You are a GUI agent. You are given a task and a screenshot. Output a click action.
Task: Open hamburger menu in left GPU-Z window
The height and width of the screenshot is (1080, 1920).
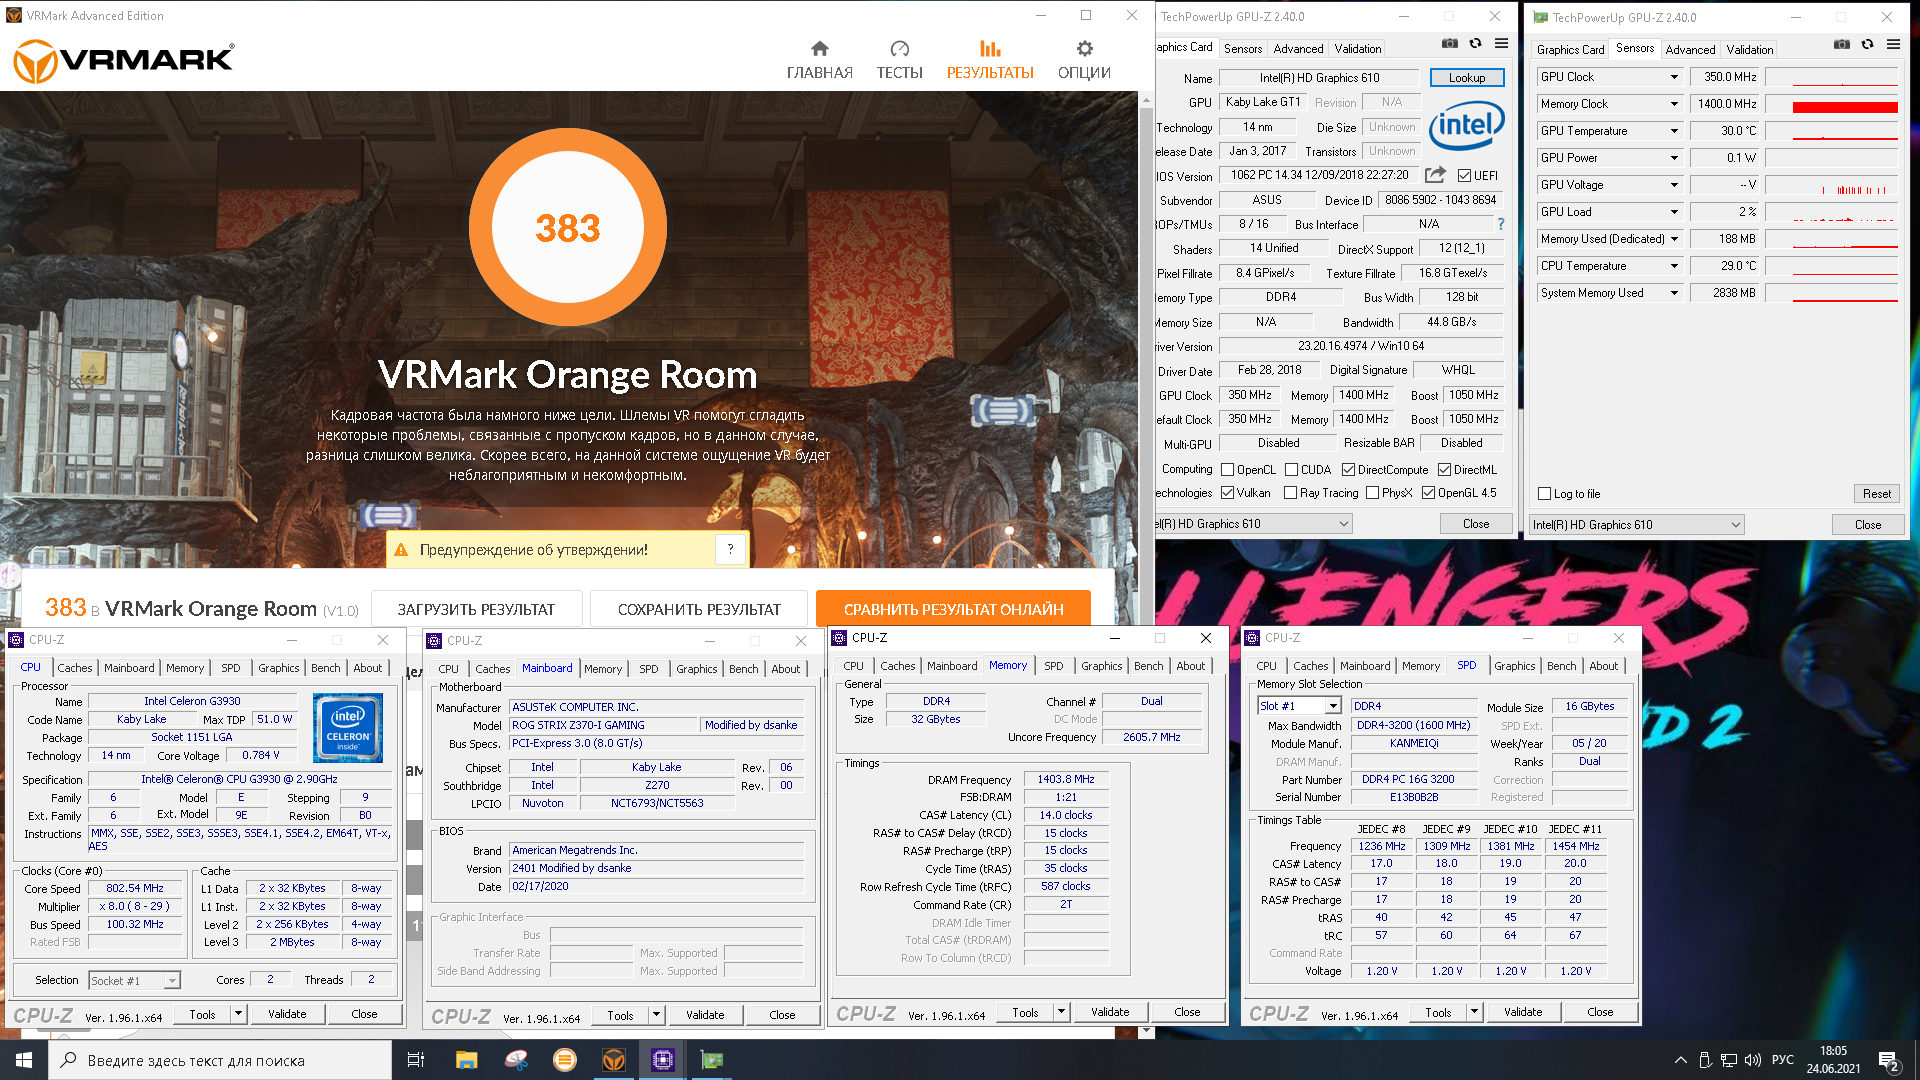[1501, 44]
